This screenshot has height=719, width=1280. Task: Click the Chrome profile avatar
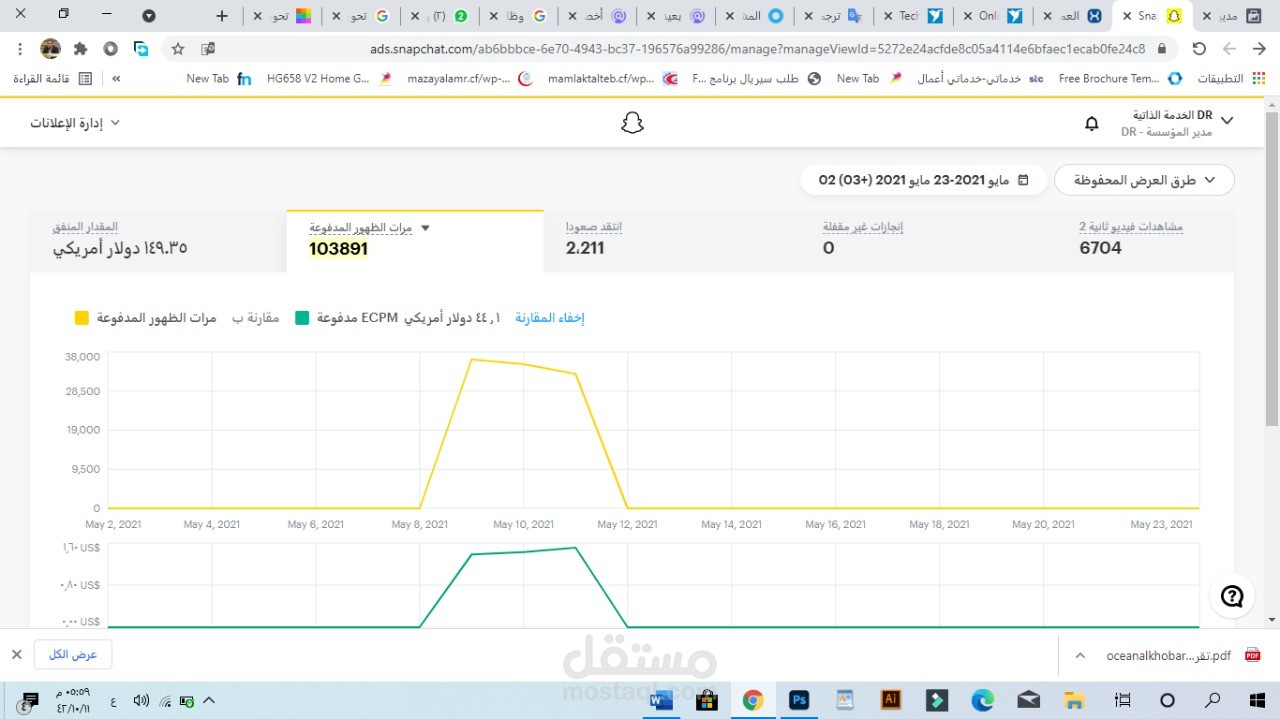[50, 48]
